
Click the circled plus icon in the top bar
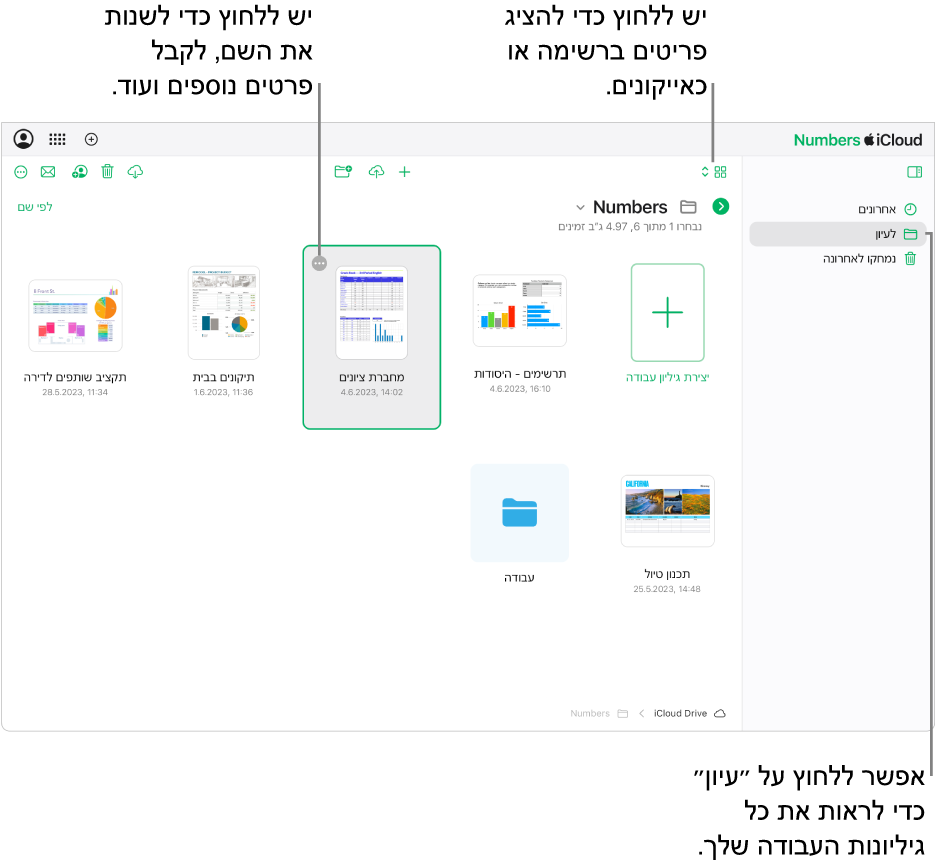pyautogui.click(x=91, y=139)
